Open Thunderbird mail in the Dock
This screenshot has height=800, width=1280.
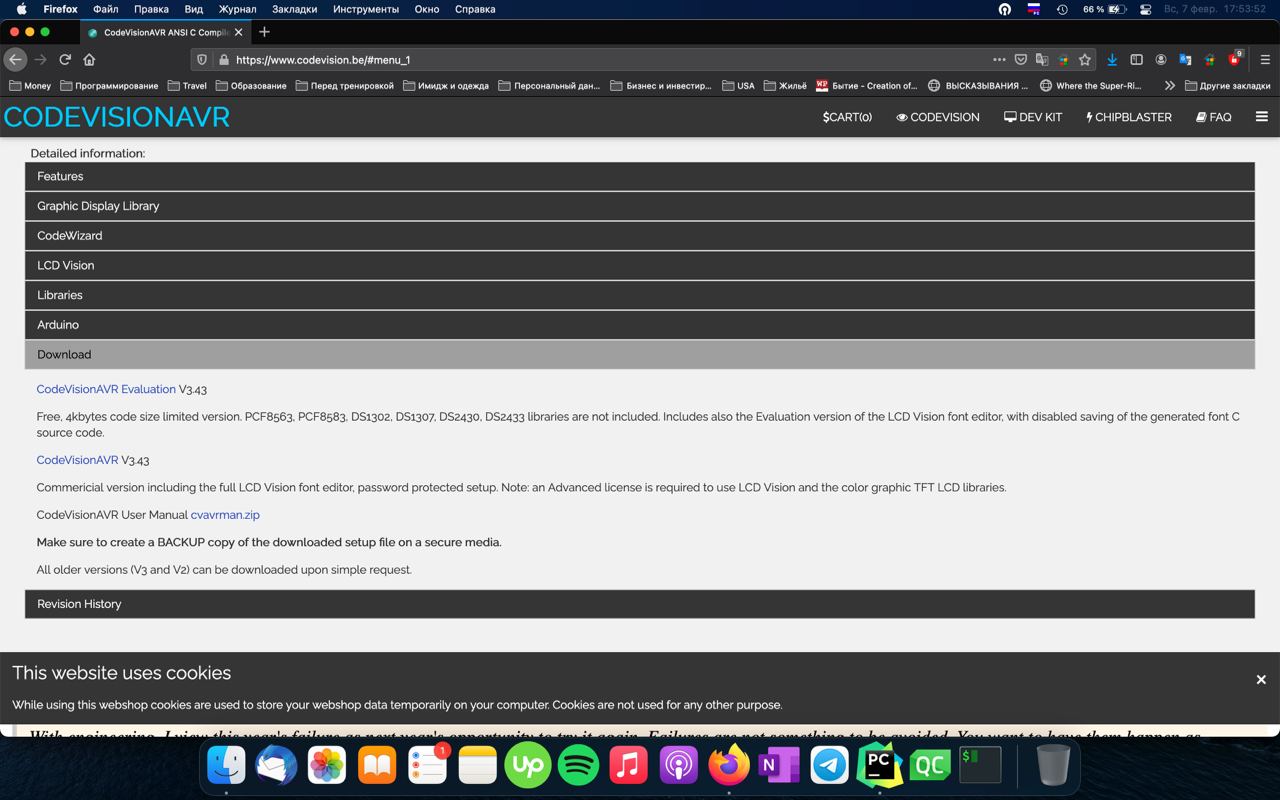point(277,766)
